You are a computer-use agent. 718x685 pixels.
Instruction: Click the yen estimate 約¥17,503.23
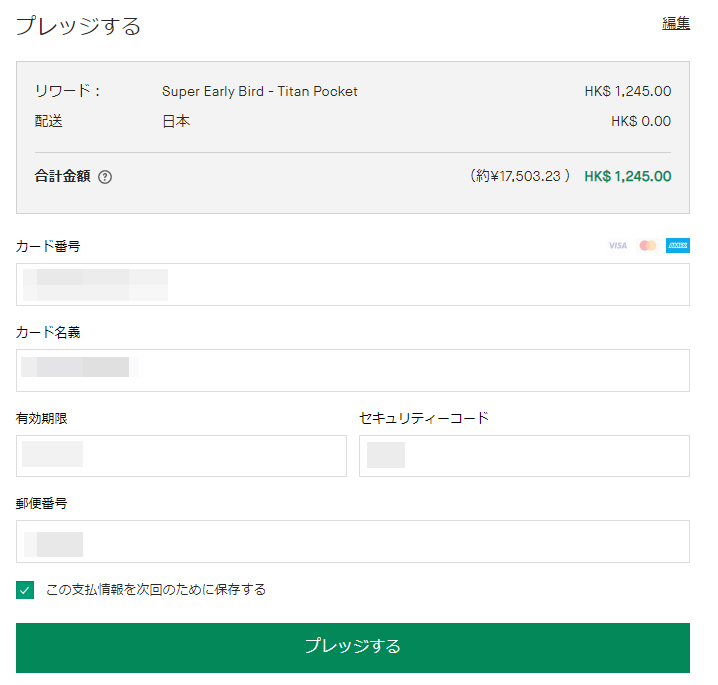(520, 176)
